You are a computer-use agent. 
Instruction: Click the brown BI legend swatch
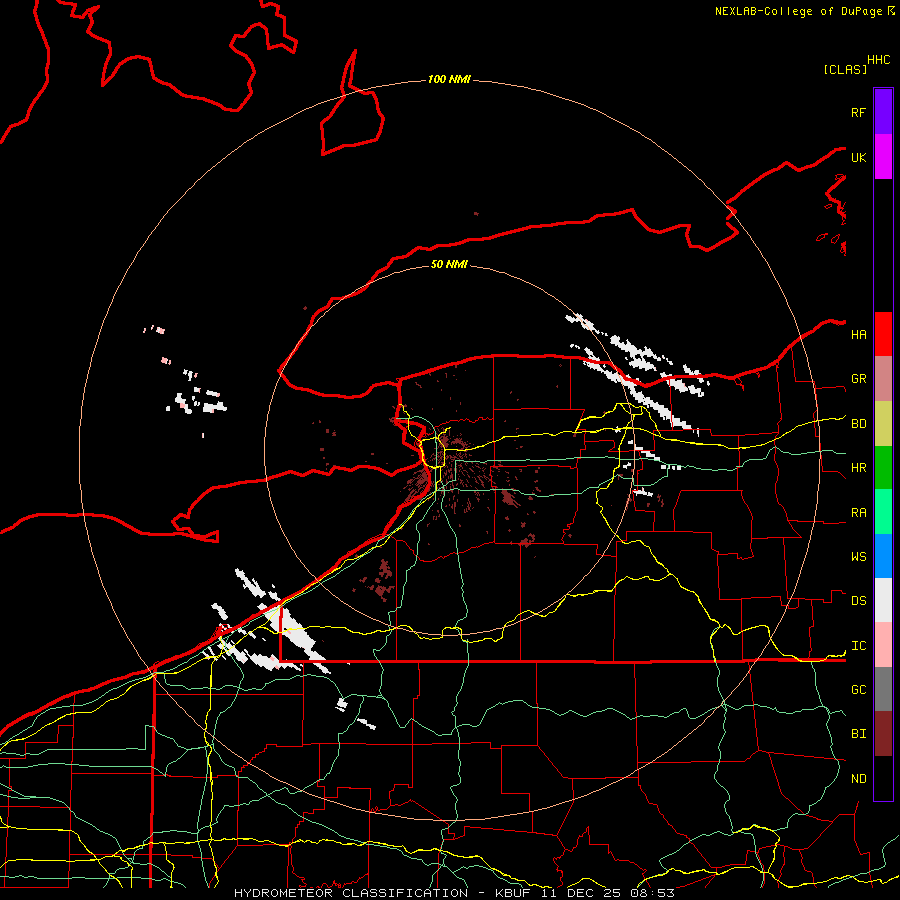click(x=883, y=734)
